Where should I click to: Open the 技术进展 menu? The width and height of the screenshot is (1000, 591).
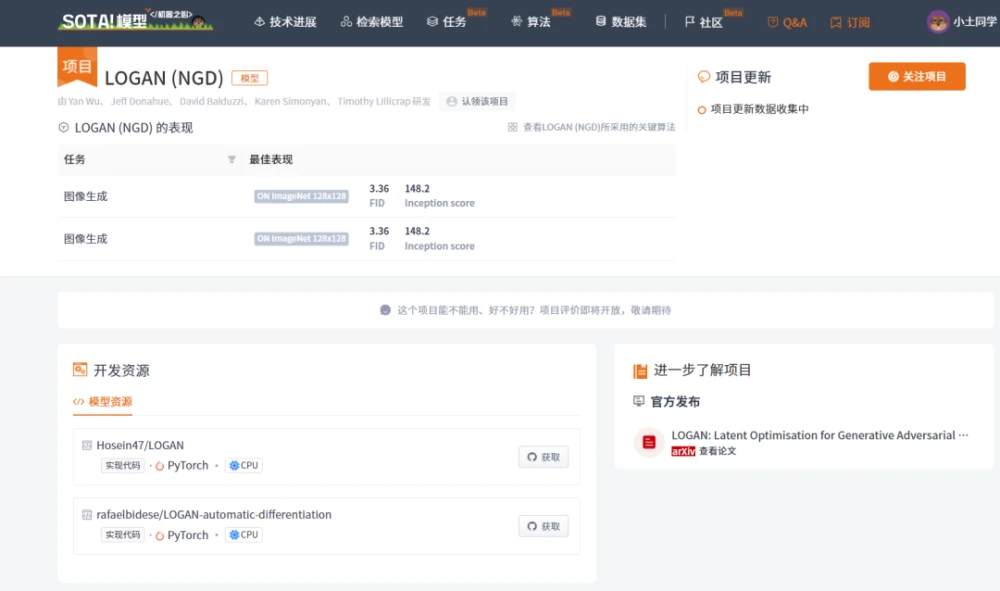[285, 22]
